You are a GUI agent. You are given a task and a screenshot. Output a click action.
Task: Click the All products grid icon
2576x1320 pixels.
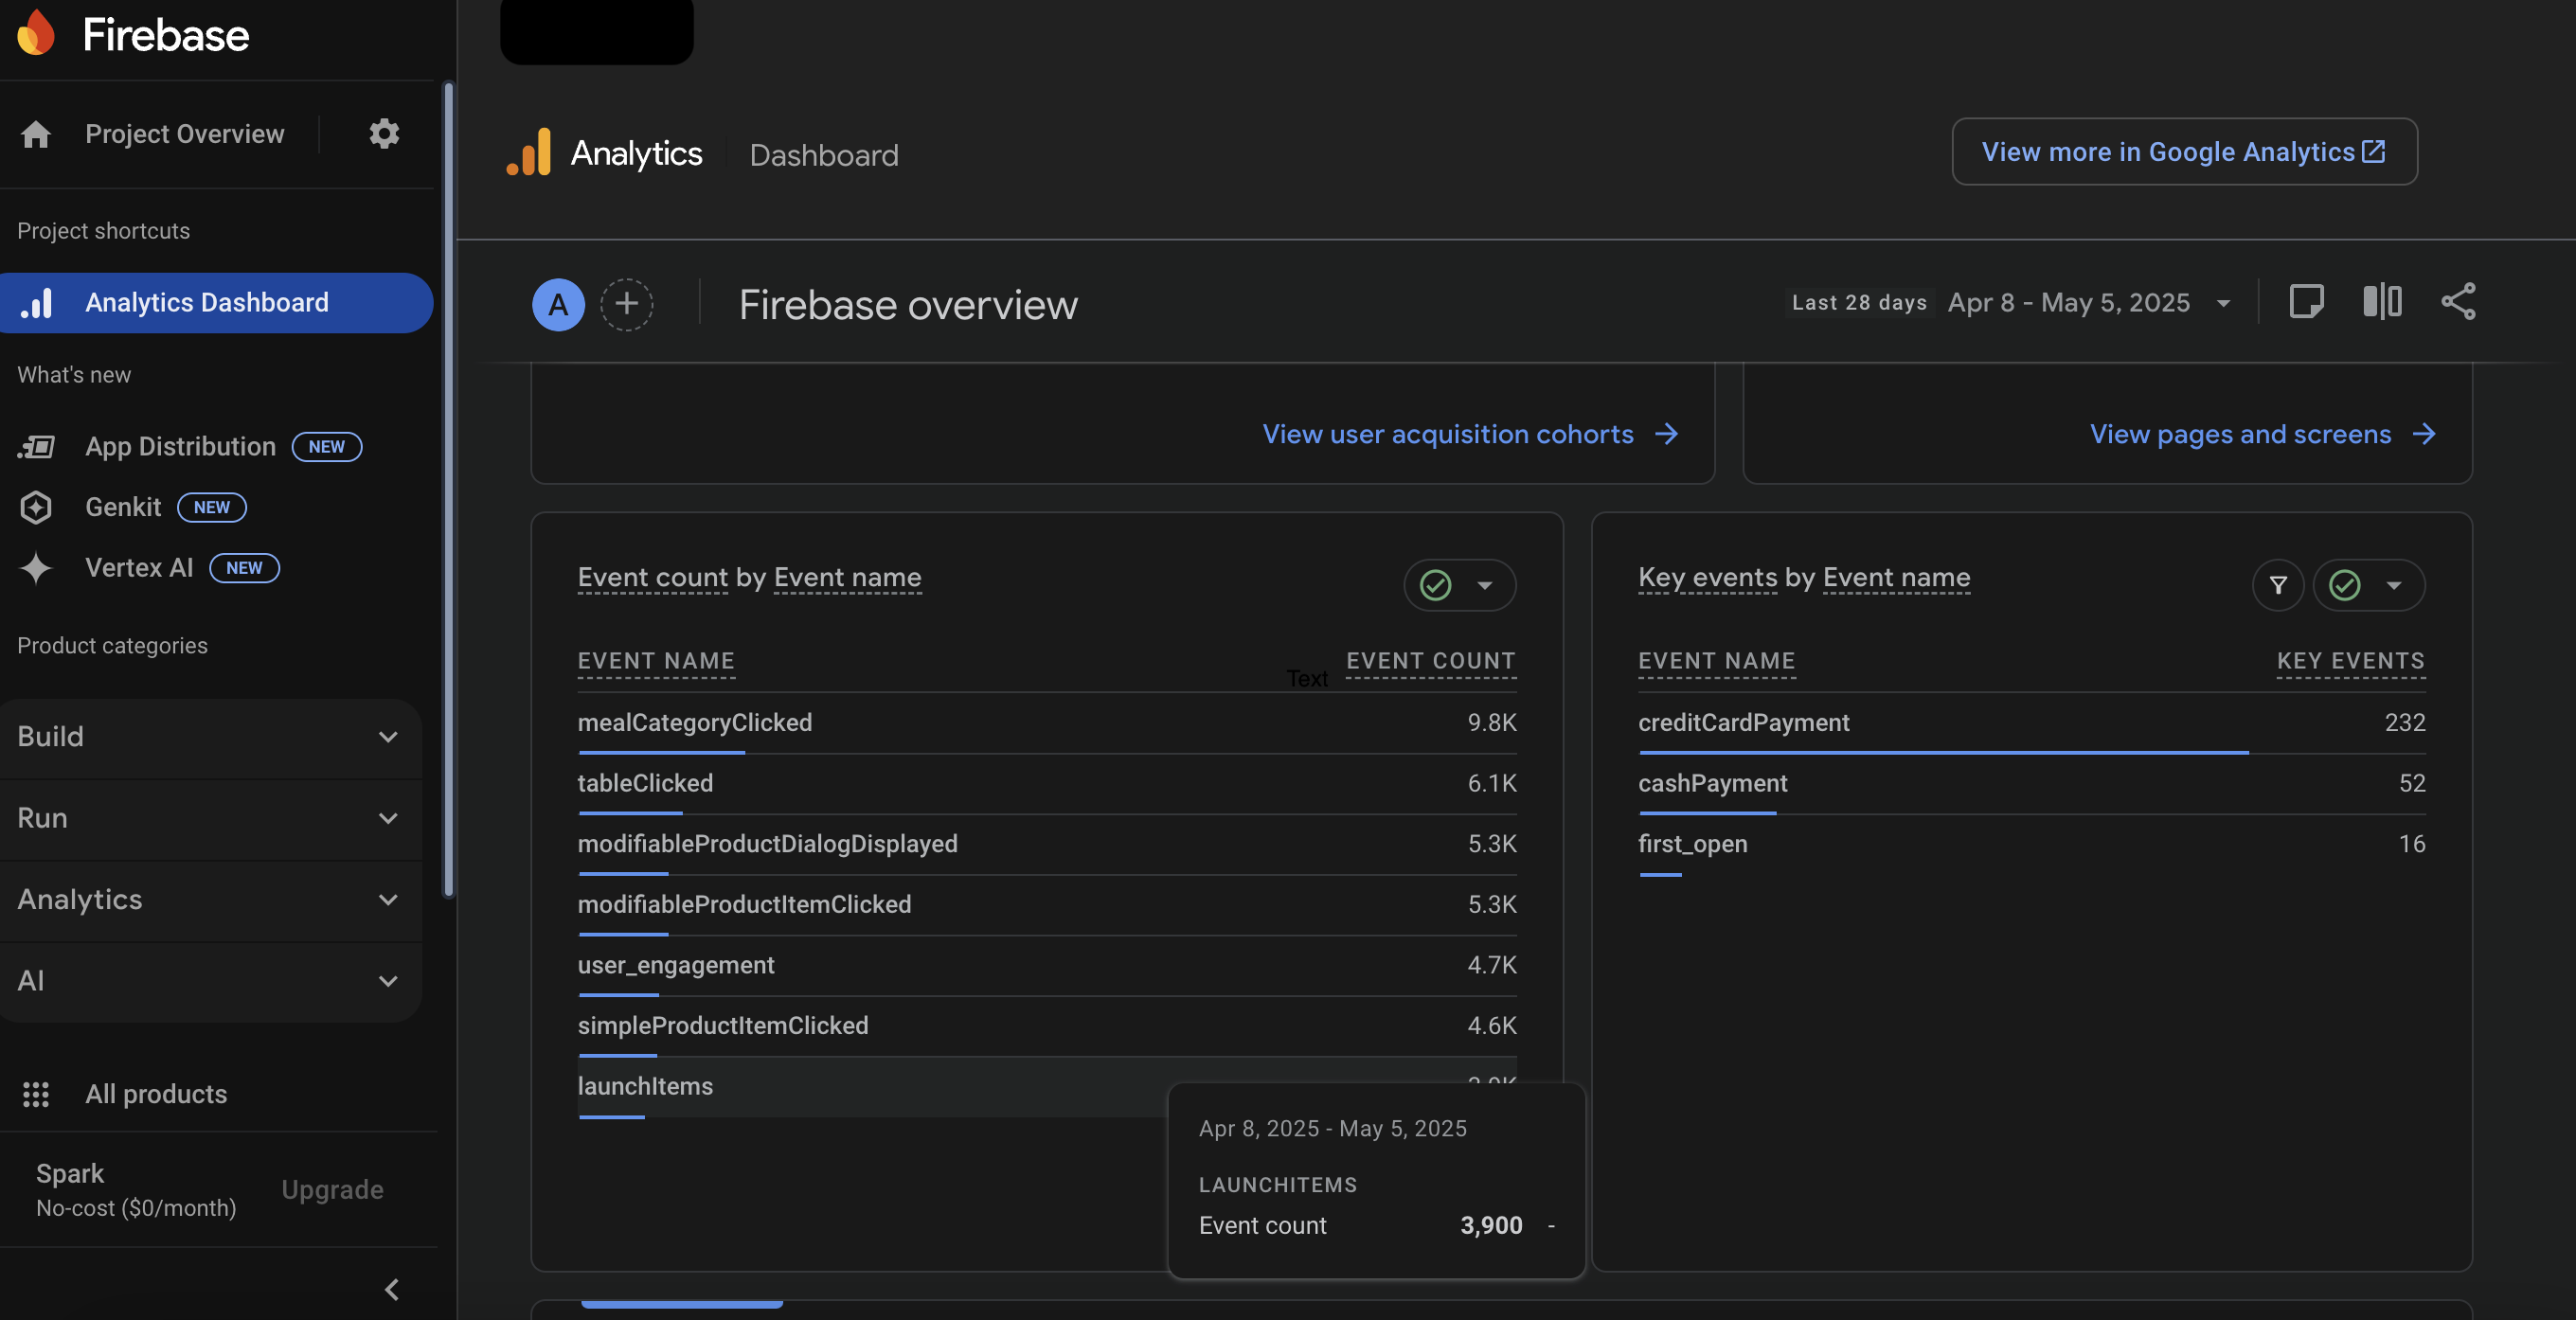pos(36,1094)
